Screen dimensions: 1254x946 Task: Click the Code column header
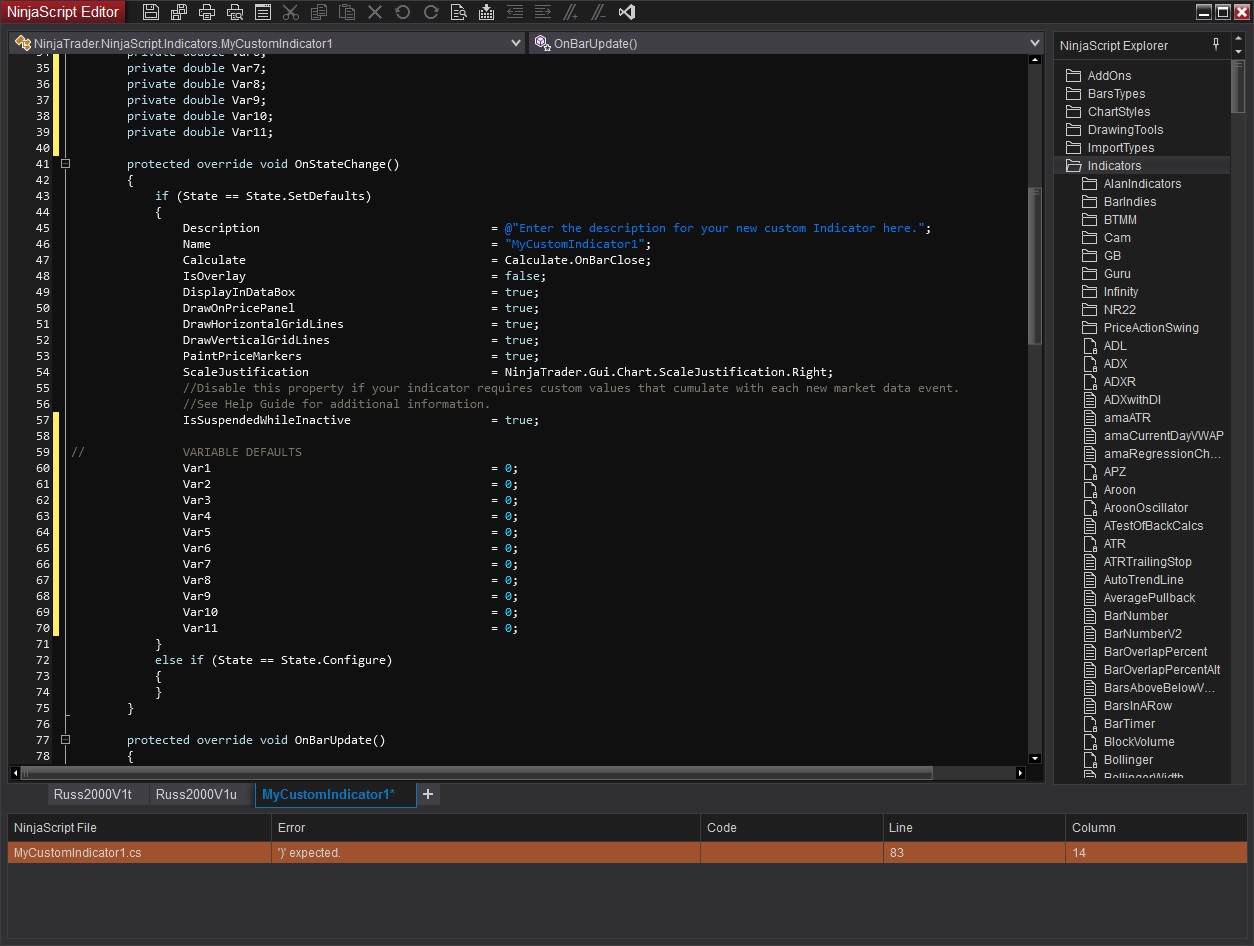coord(792,828)
